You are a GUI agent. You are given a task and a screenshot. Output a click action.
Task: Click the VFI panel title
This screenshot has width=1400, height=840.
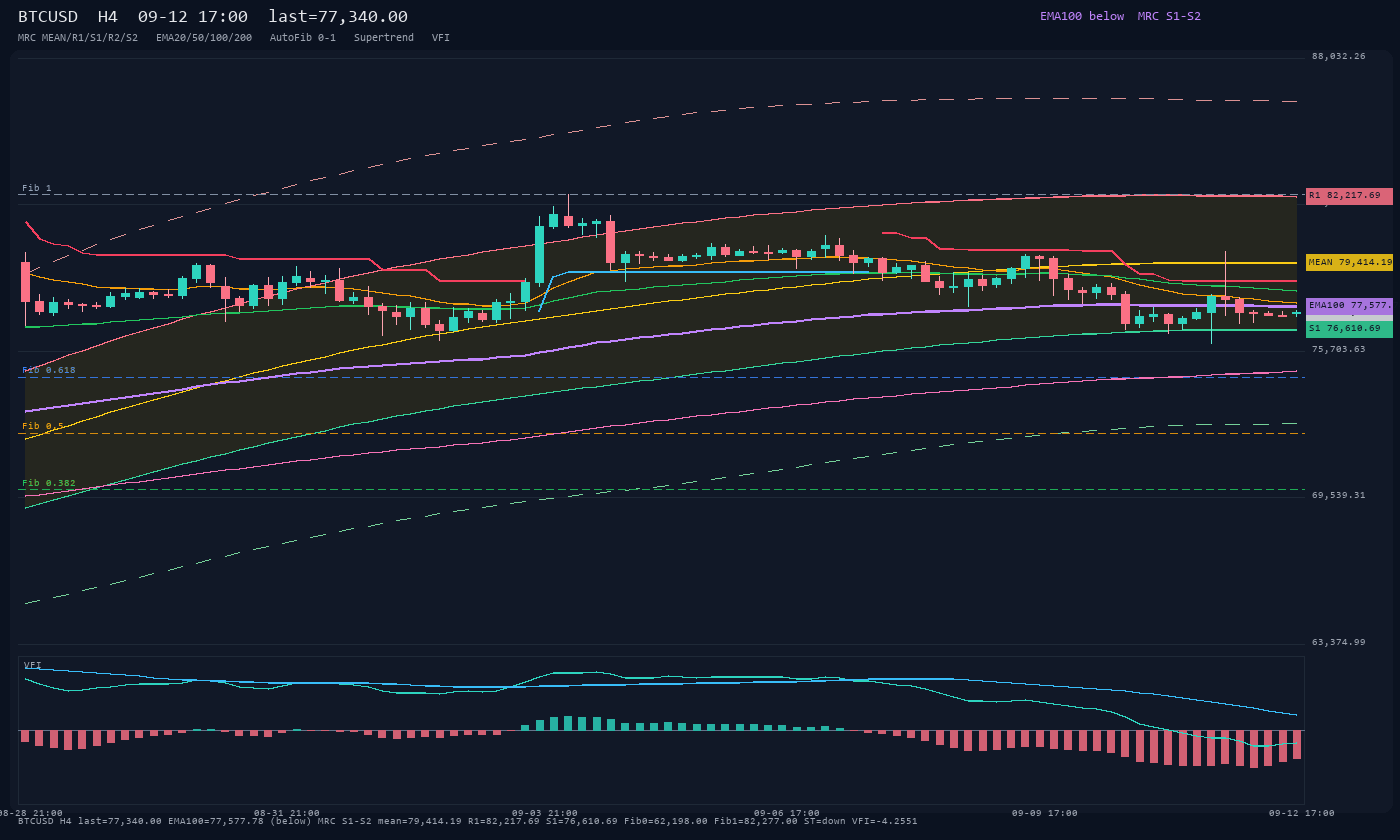tap(33, 665)
